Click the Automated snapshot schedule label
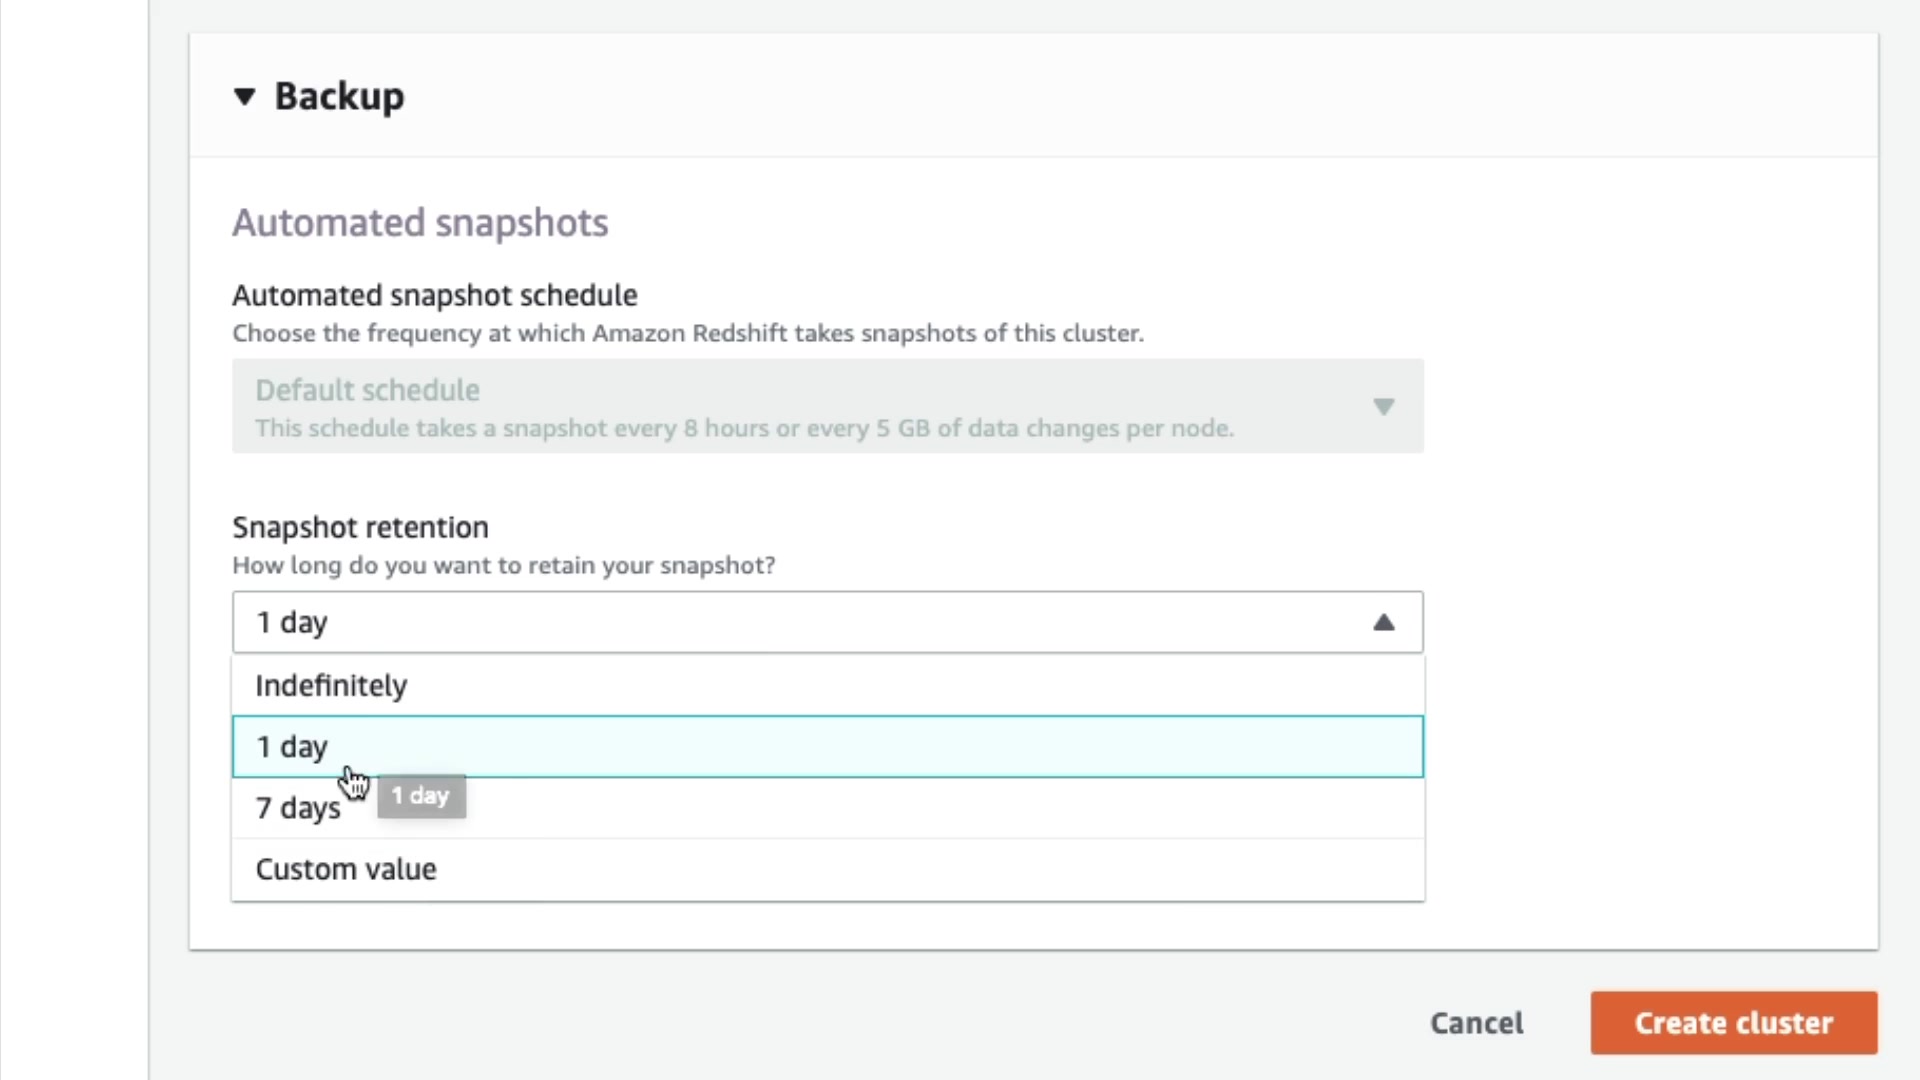 (x=435, y=296)
